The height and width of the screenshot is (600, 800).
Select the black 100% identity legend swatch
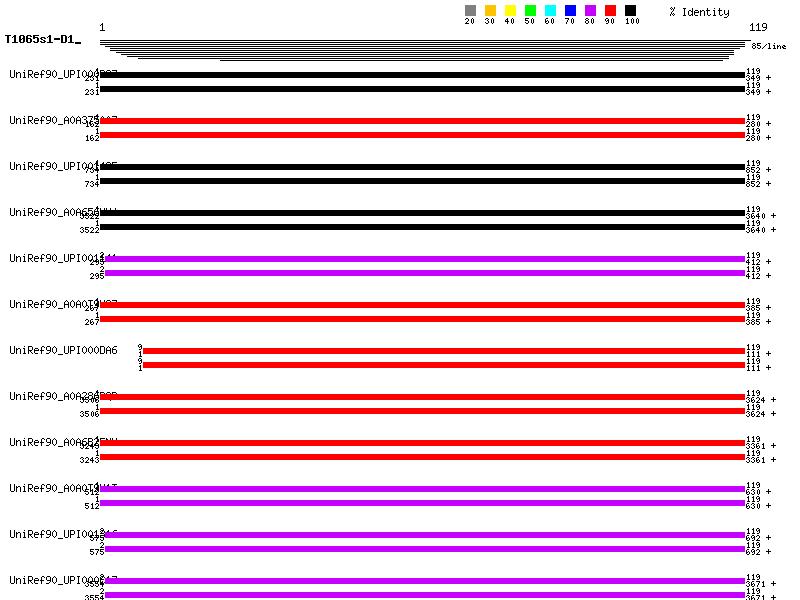tap(630, 11)
